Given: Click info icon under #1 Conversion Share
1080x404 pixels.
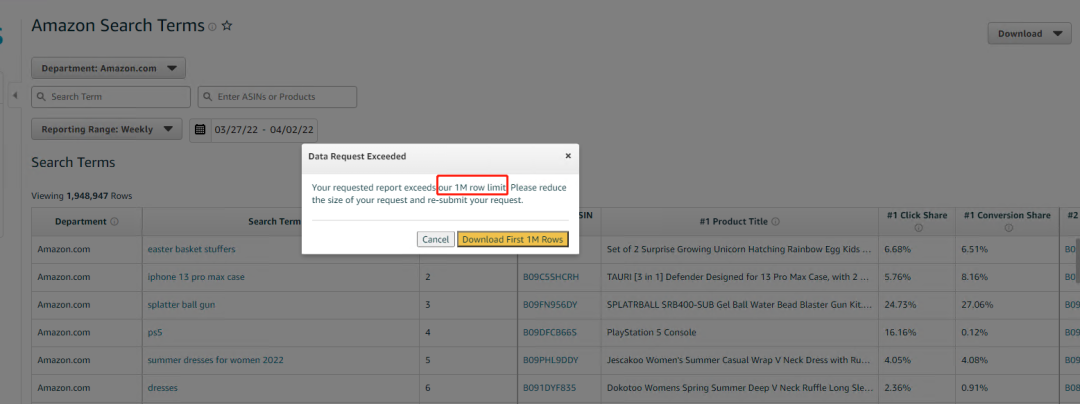Looking at the screenshot, I should pyautogui.click(x=1008, y=228).
